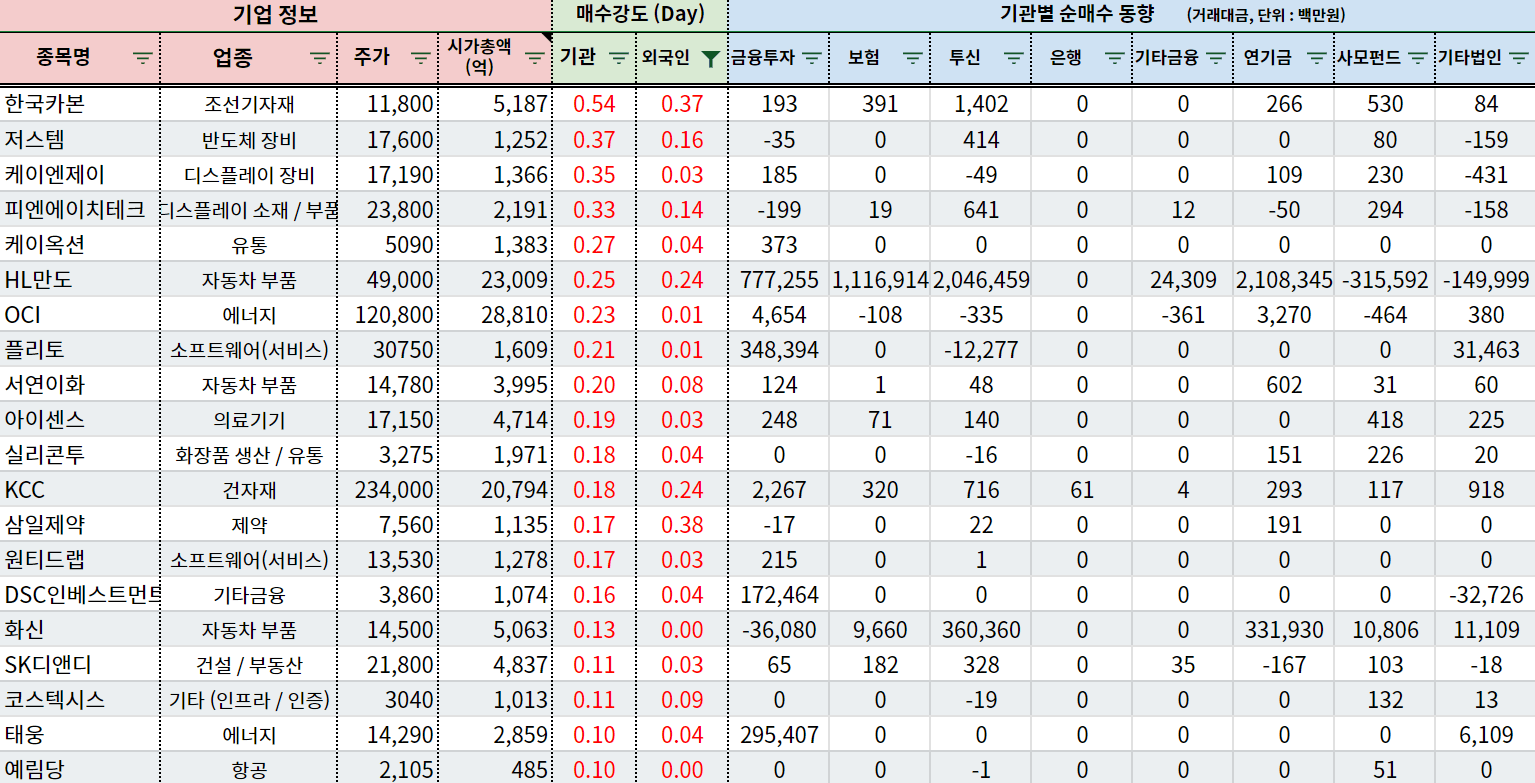Select the 코스텍시스 stock name cell
Image resolution: width=1535 pixels, height=783 pixels.
pos(80,699)
